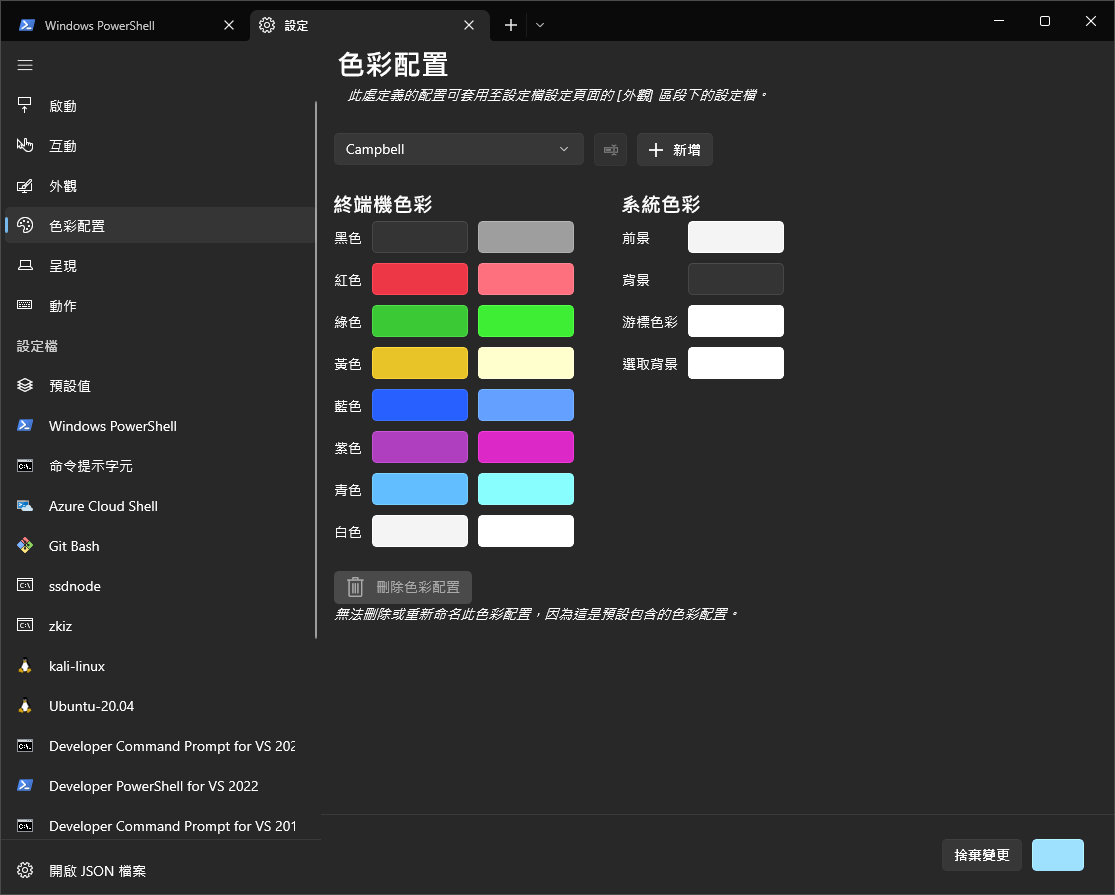Pick the dark 紅色 red swatch

click(420, 279)
